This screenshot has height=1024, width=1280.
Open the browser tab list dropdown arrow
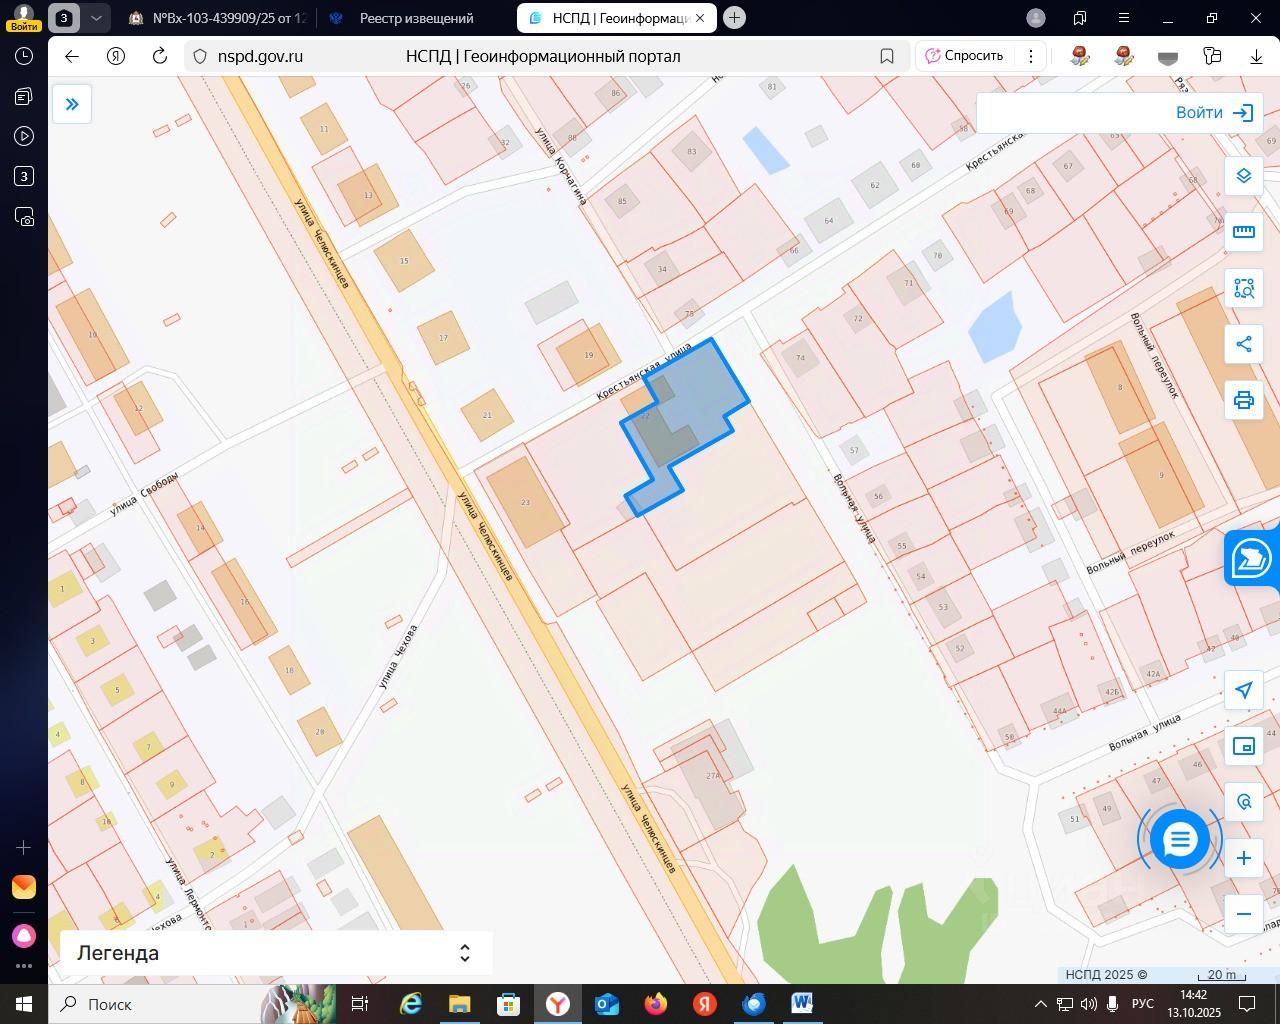96,18
